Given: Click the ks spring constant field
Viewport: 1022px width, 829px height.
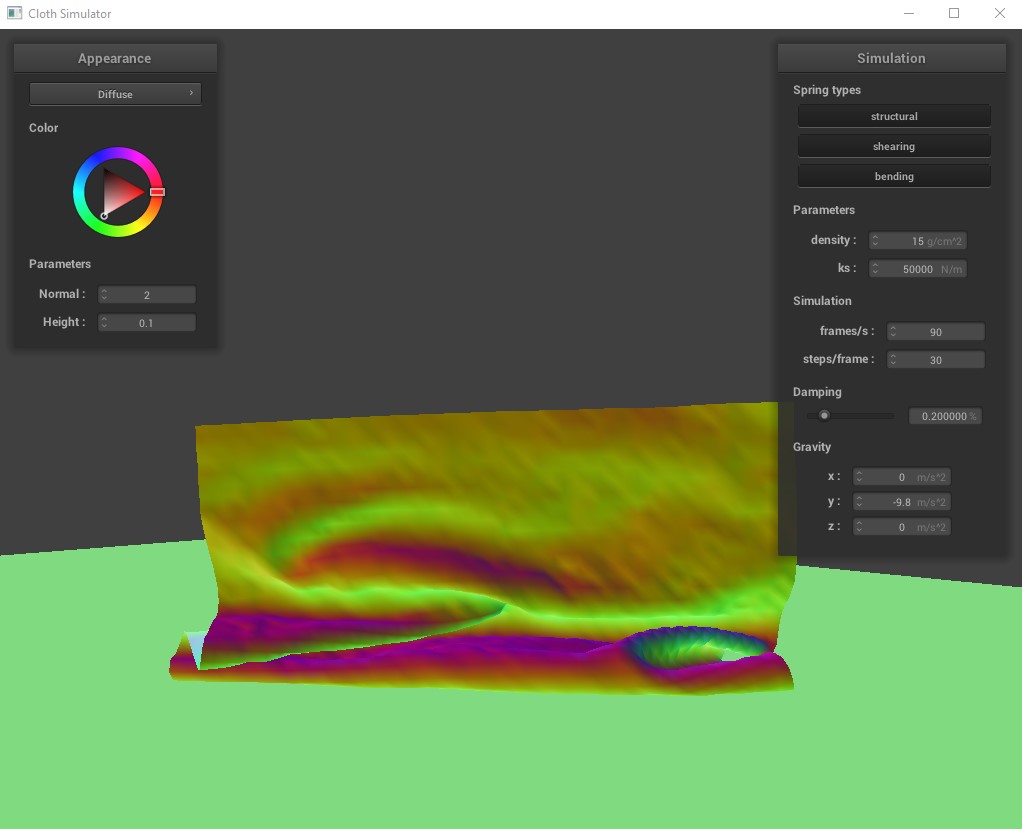Looking at the screenshot, I should 918,269.
